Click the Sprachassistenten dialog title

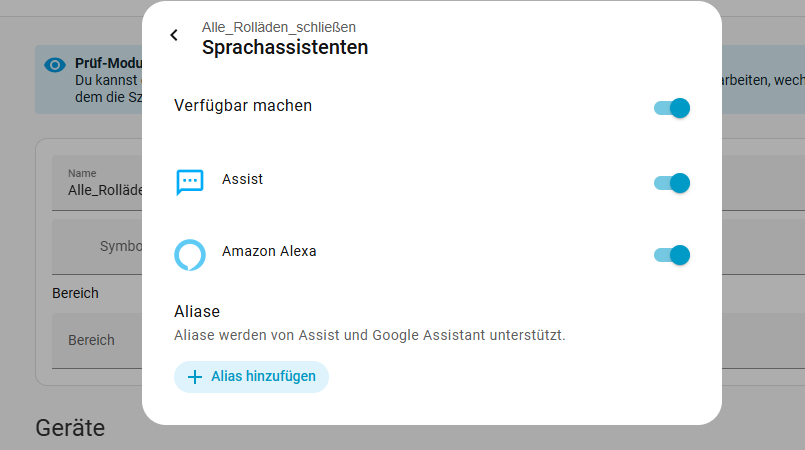point(285,47)
